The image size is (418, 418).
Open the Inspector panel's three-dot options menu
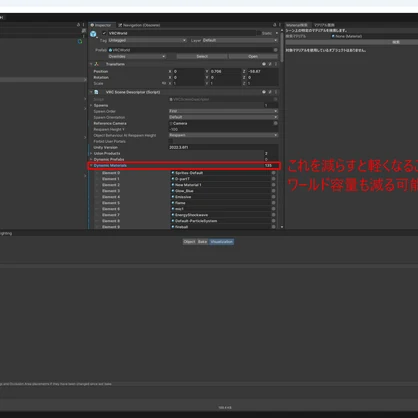tap(280, 25)
